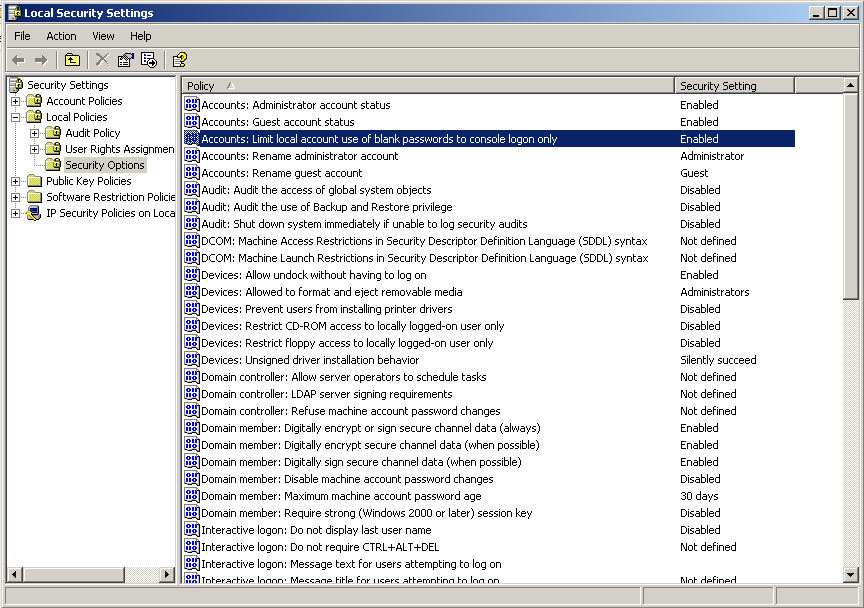This screenshot has height=608, width=864.
Task: Open the Action menu
Action: pos(61,36)
